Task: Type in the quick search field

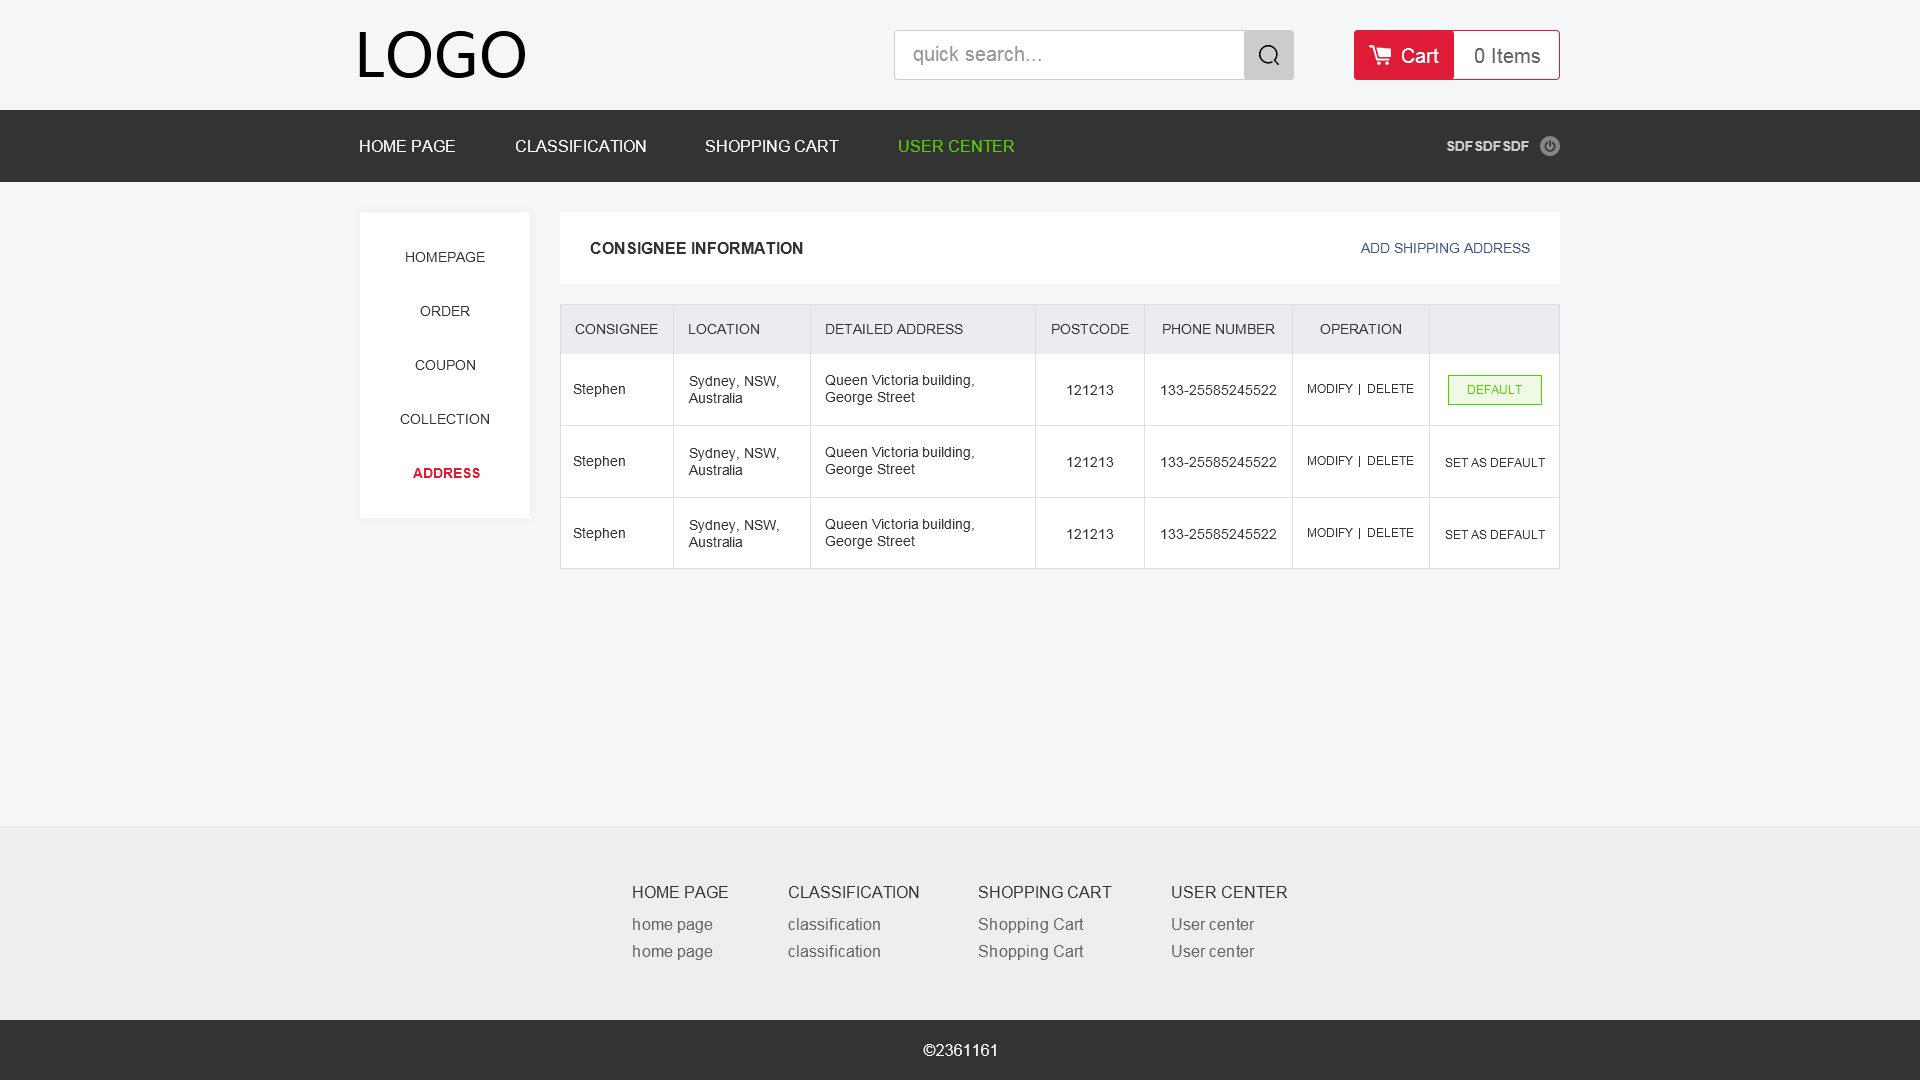Action: (x=1068, y=55)
